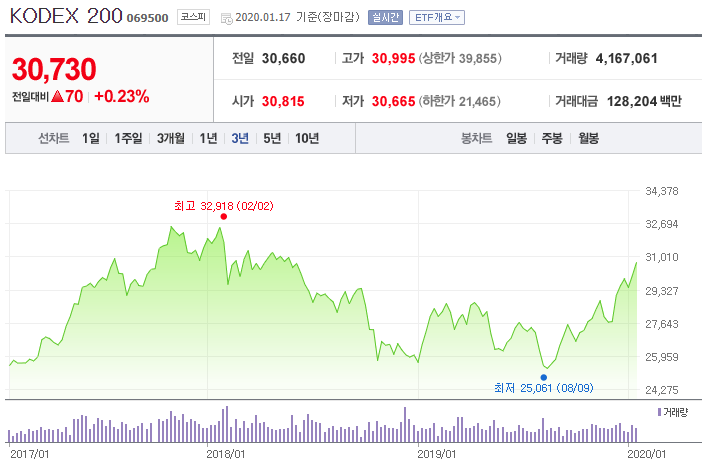Open the ETF개요 dropdown
Screen dimensions: 702x471
(x=437, y=17)
